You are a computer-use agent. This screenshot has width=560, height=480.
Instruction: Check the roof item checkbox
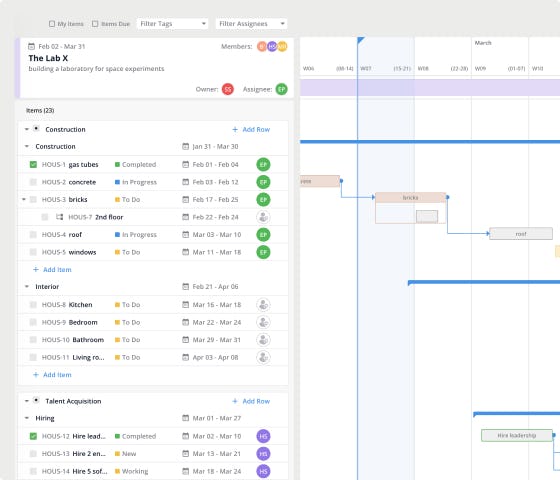(x=33, y=235)
